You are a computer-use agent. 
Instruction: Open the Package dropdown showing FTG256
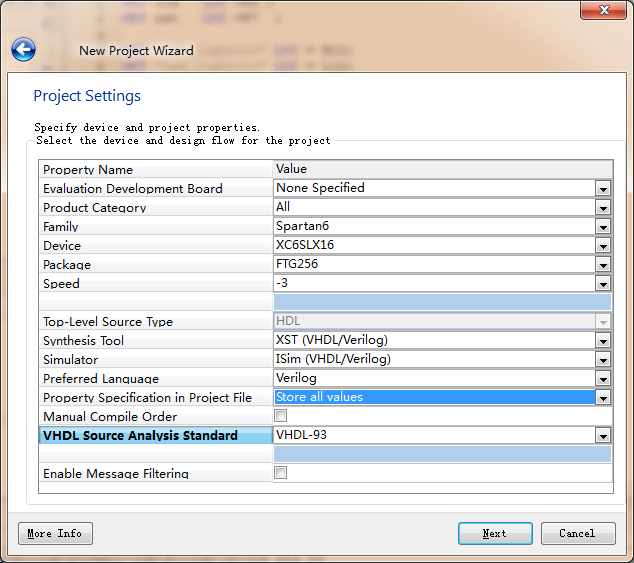pos(602,264)
